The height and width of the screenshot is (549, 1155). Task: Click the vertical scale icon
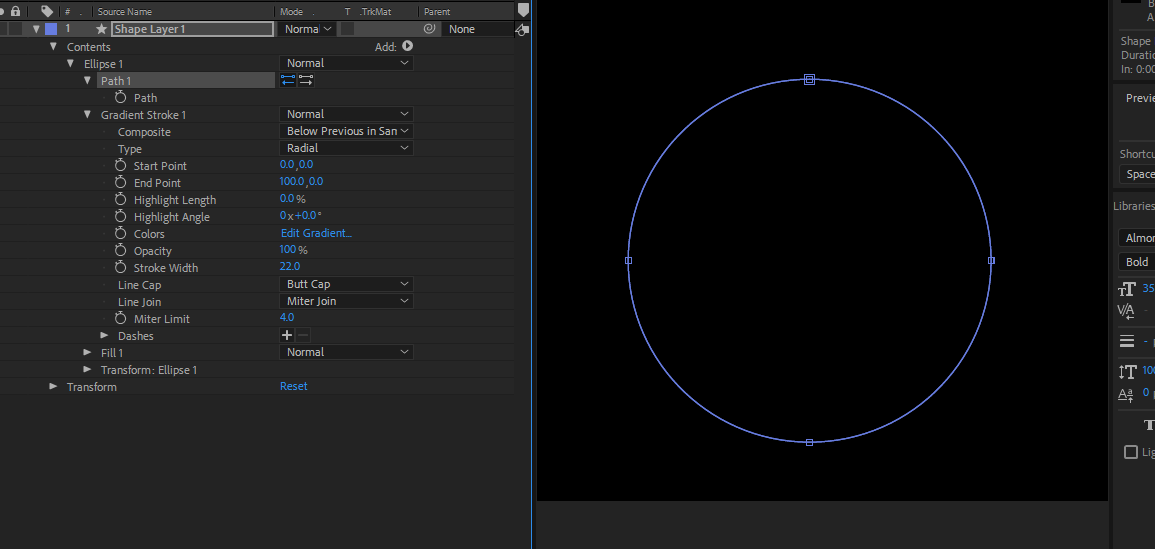1127,371
